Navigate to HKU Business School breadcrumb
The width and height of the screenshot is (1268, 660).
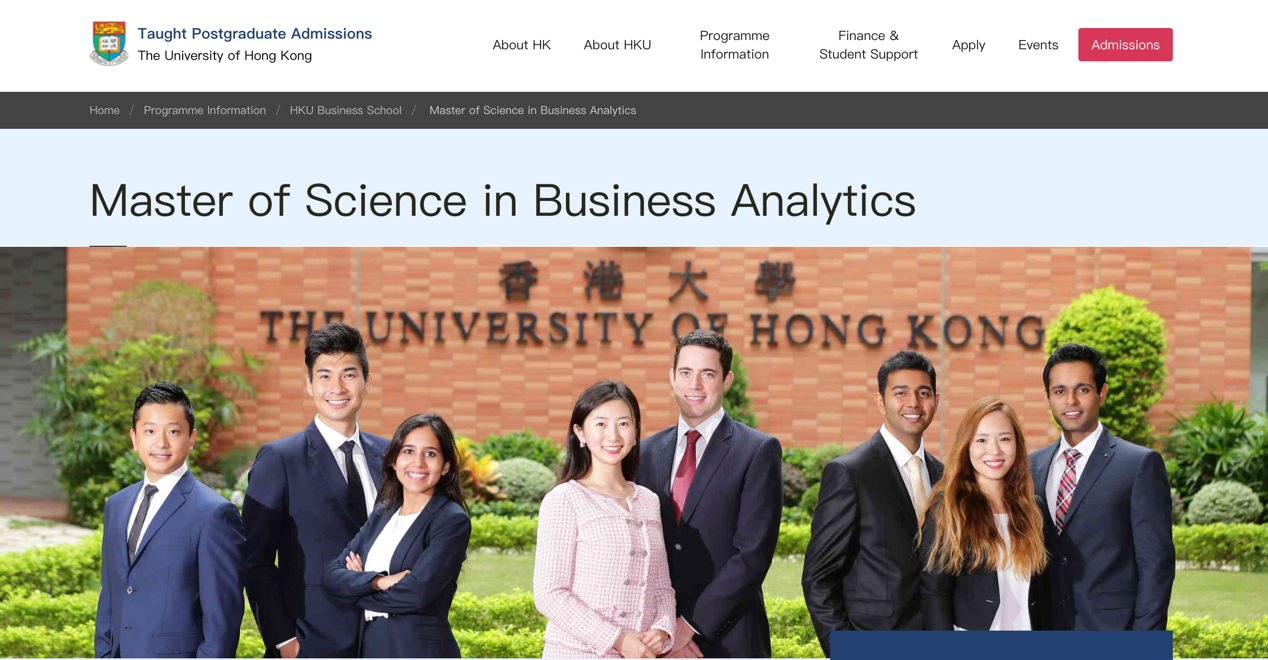345,110
